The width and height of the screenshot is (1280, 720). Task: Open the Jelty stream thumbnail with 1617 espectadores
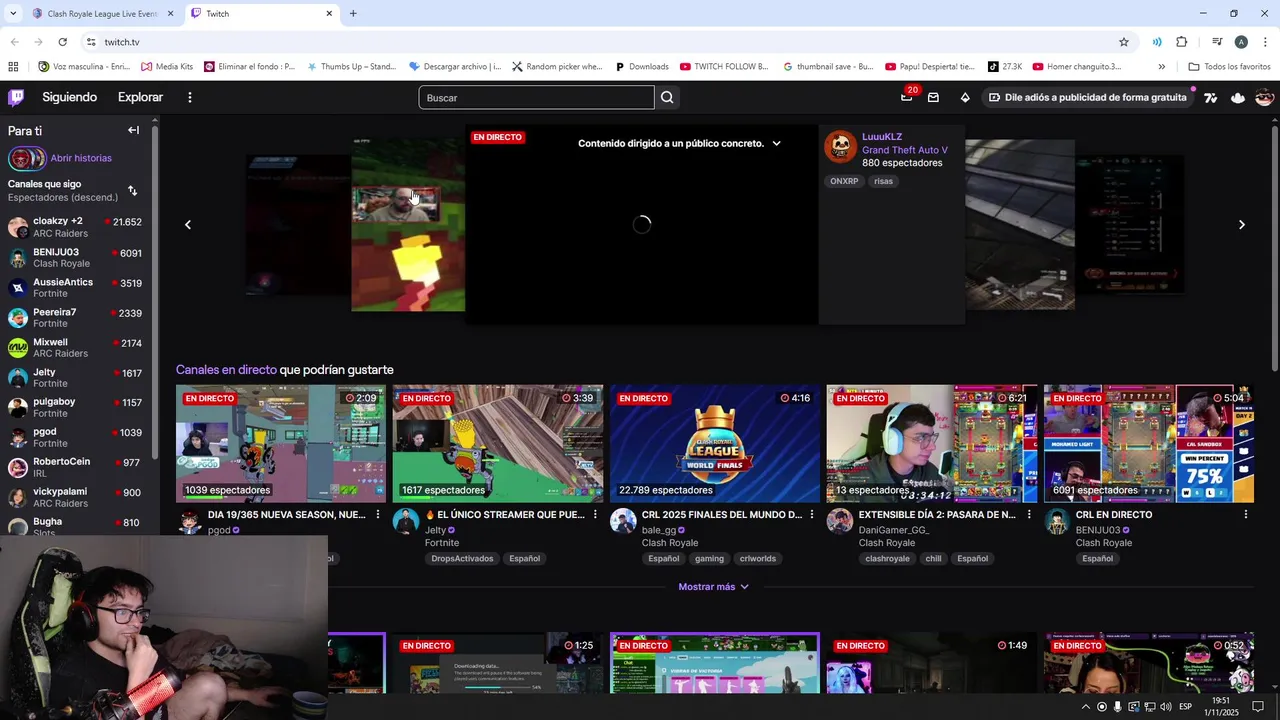coord(498,443)
